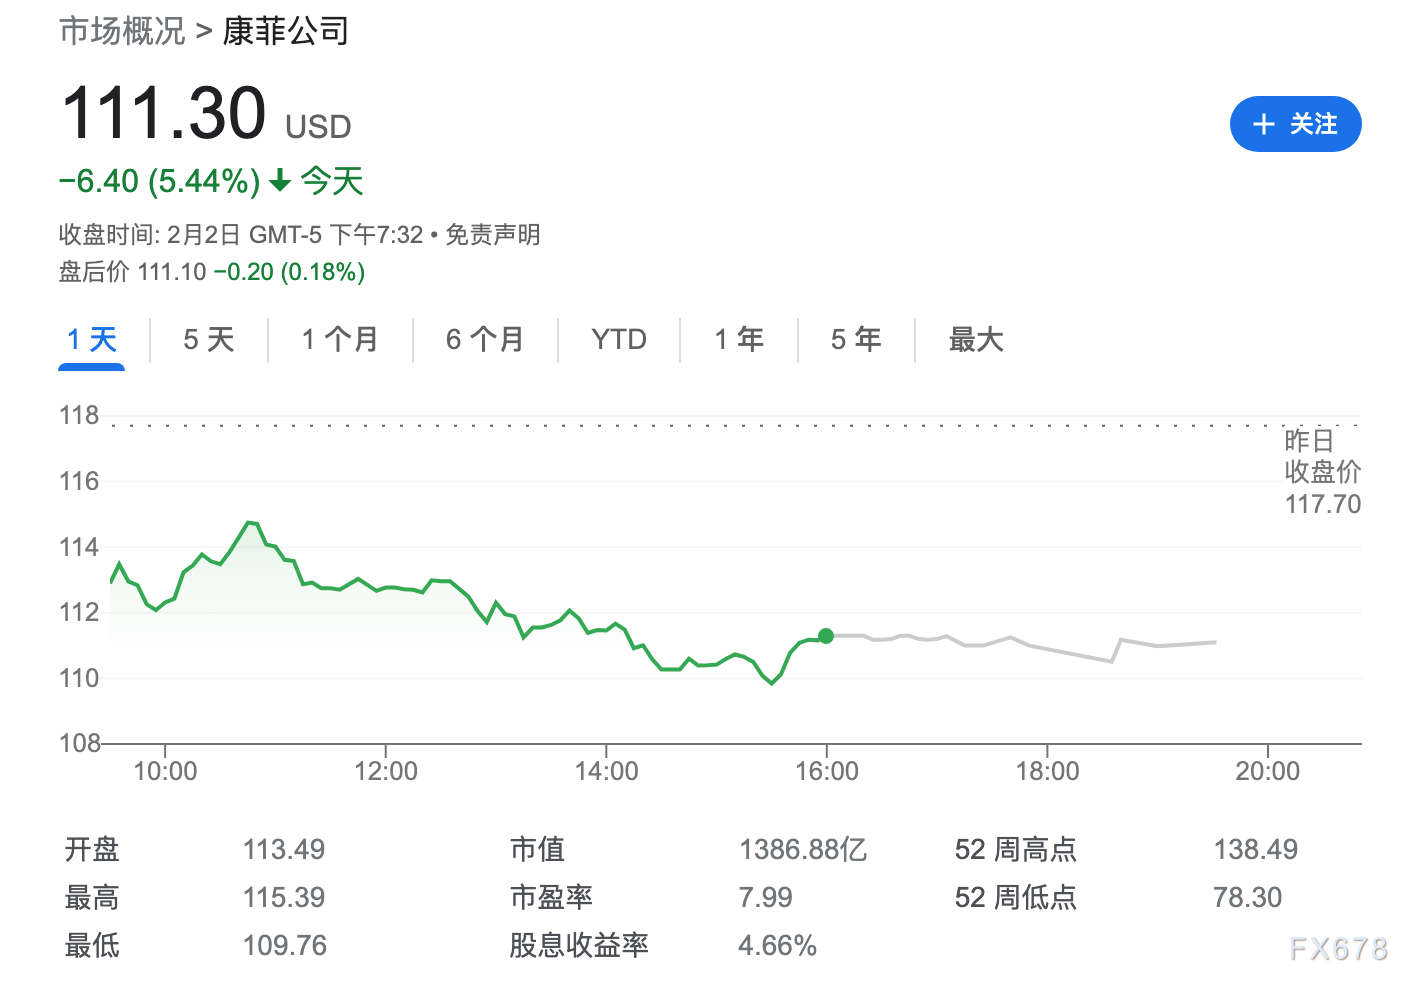Click the 市值 value 1386.88亿
This screenshot has height=984, width=1418.
pyautogui.click(x=802, y=850)
